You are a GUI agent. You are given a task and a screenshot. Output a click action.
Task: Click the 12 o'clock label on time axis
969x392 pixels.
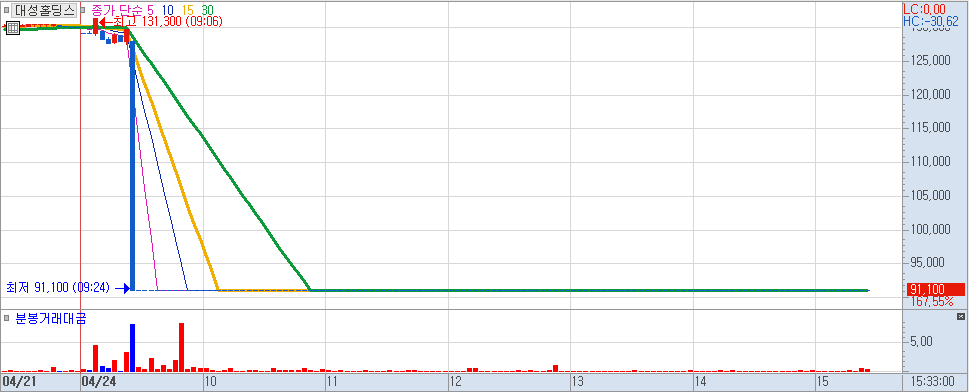(456, 381)
